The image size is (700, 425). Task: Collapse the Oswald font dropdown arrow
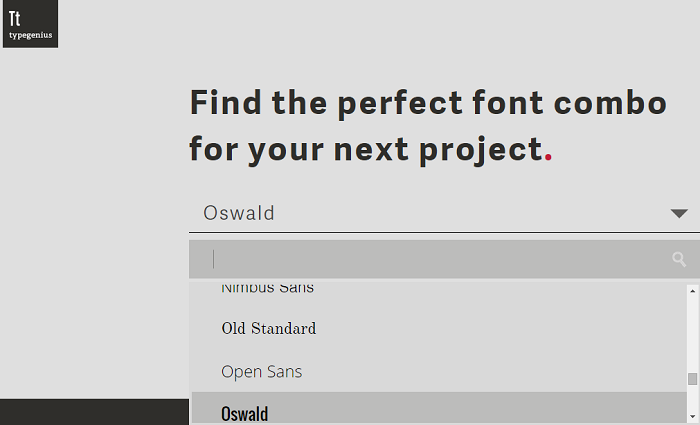679,214
